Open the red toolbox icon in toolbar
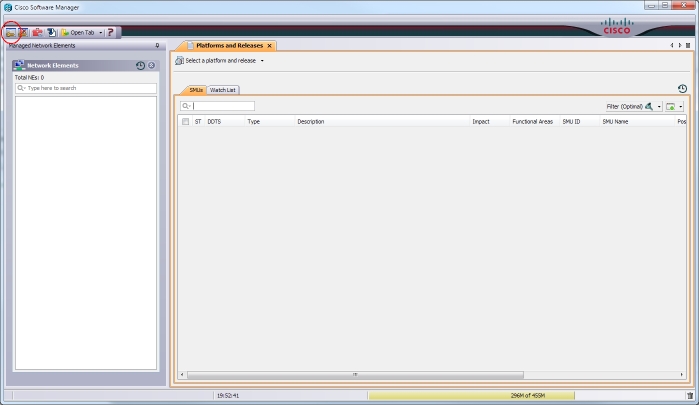The image size is (699, 405). 37,33
